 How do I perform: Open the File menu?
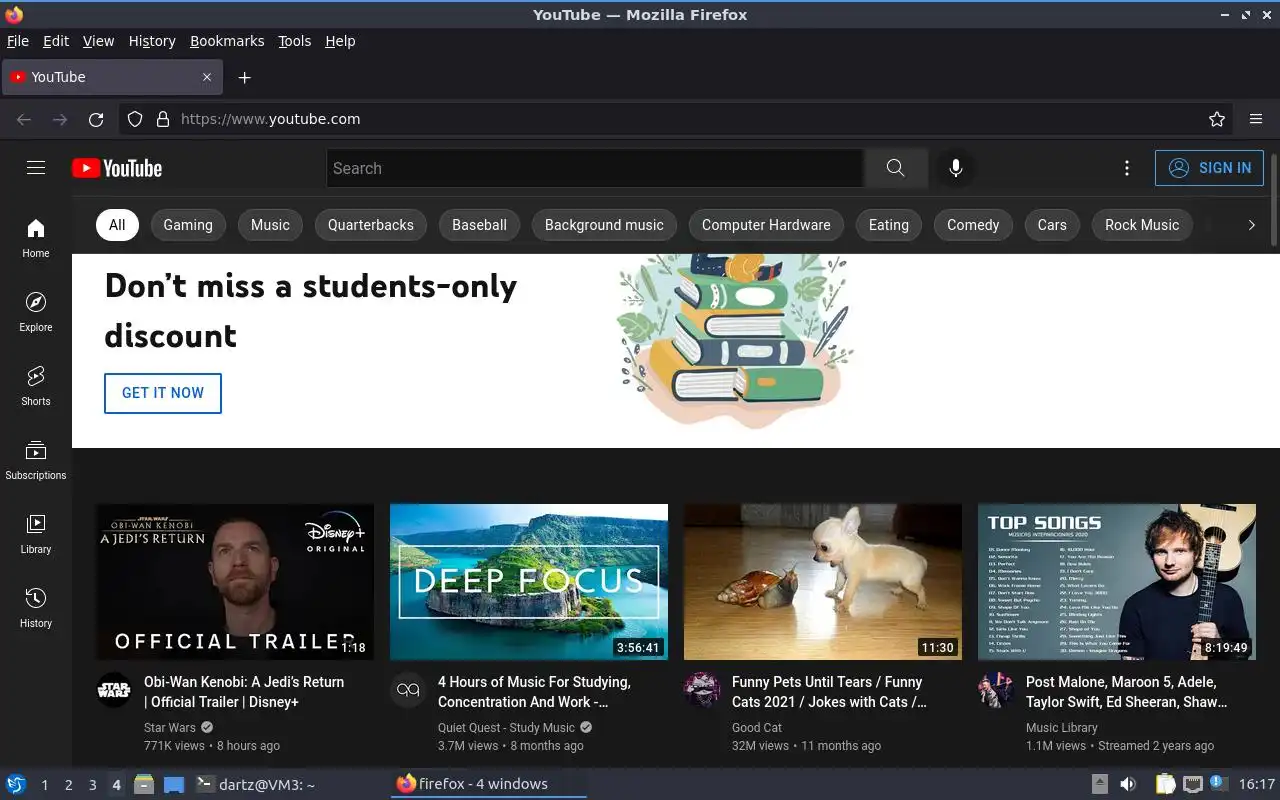(18, 41)
